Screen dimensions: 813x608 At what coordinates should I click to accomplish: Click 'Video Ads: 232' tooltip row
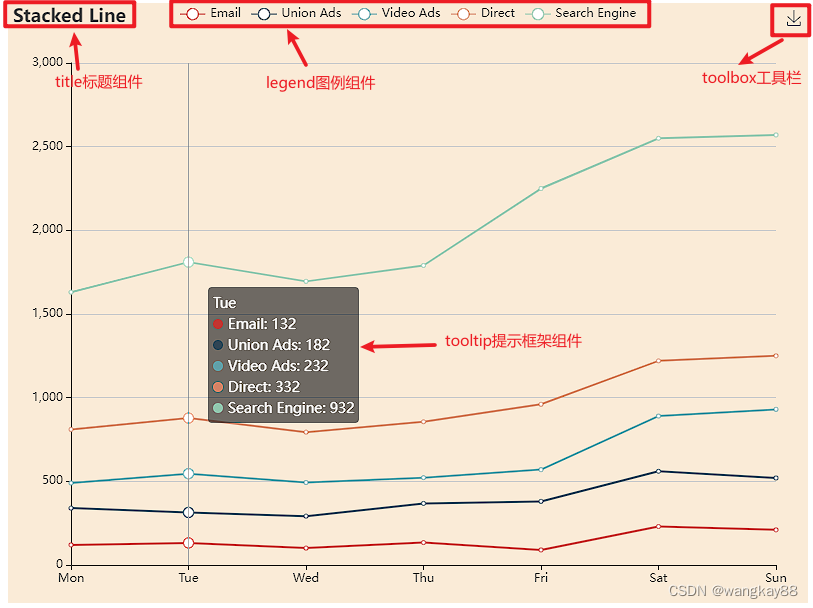(271, 366)
